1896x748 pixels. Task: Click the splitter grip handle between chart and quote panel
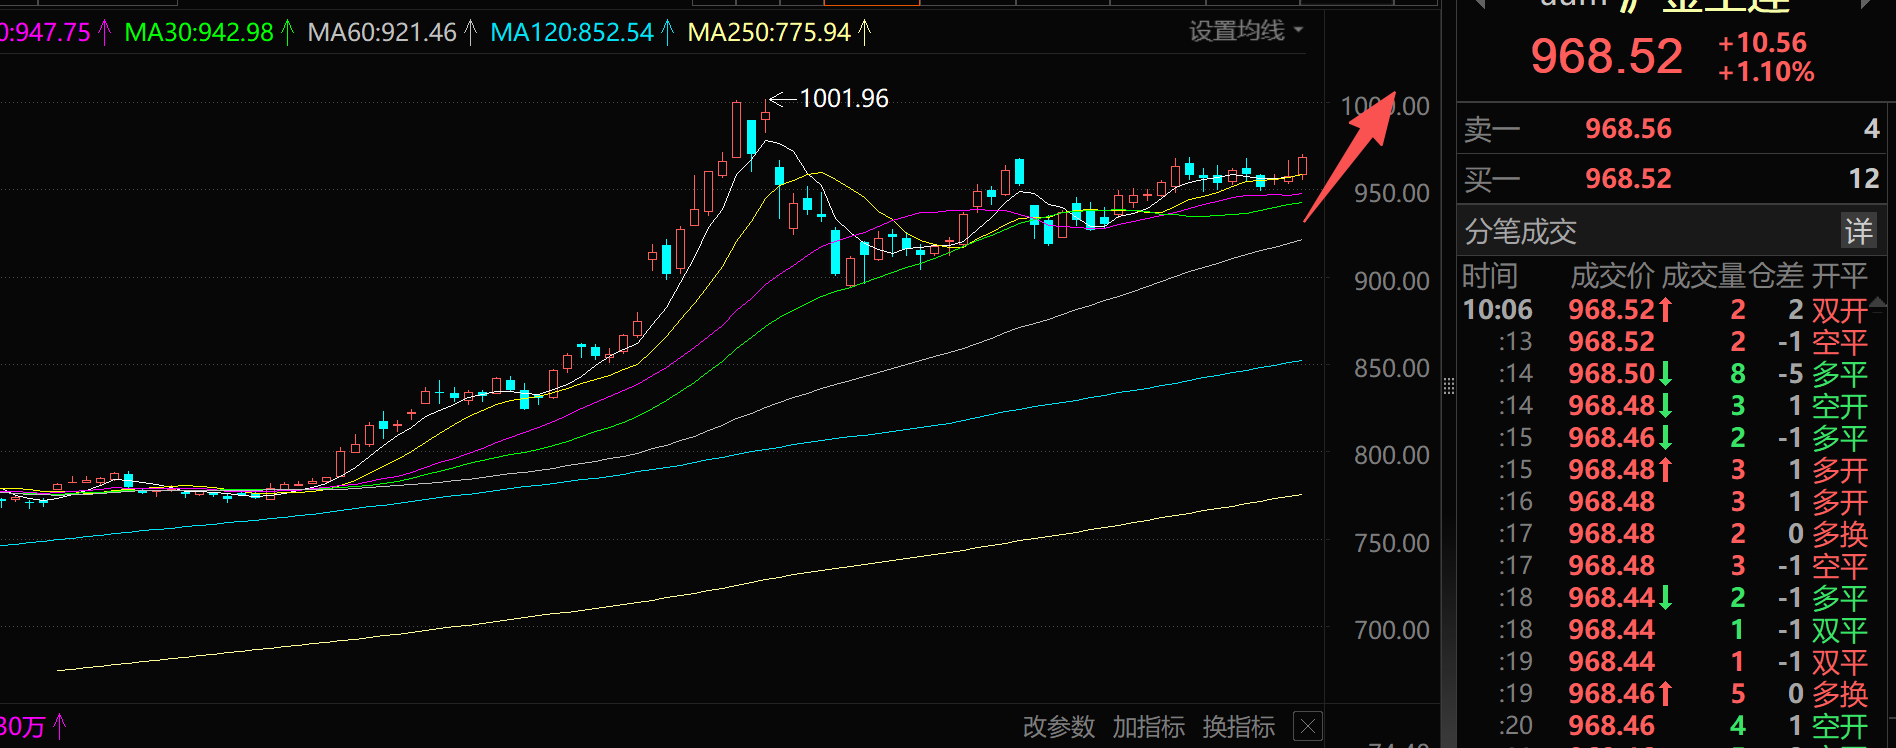point(1448,386)
